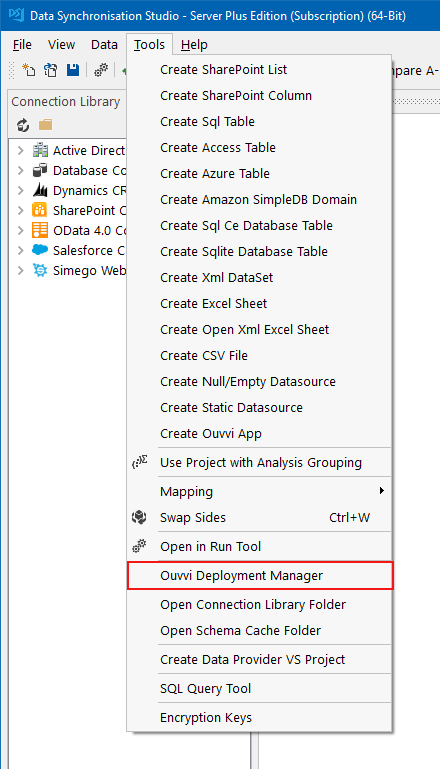The height and width of the screenshot is (769, 440).
Task: Save the project with the floppy icon
Action: coord(73,70)
